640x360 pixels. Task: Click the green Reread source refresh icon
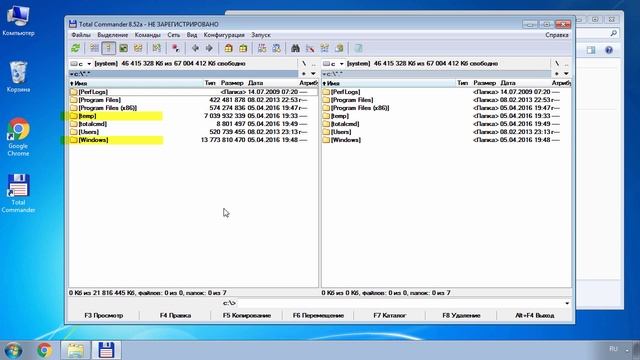(x=76, y=48)
